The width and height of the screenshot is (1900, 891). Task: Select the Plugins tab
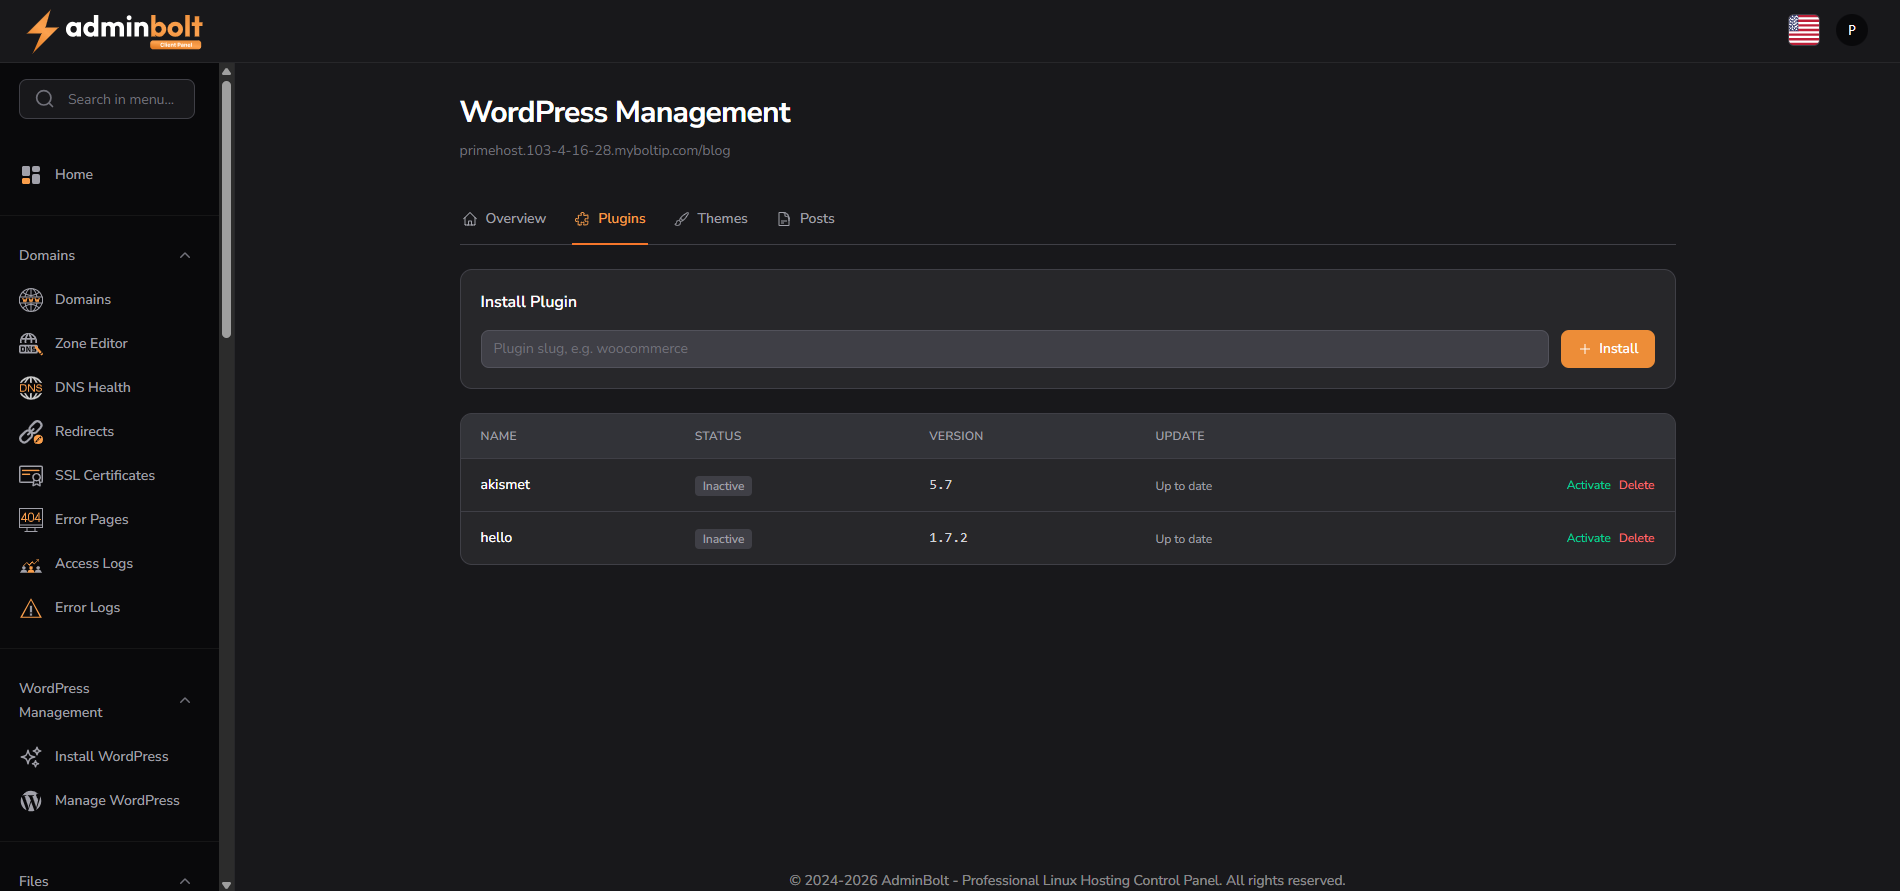tap(610, 219)
